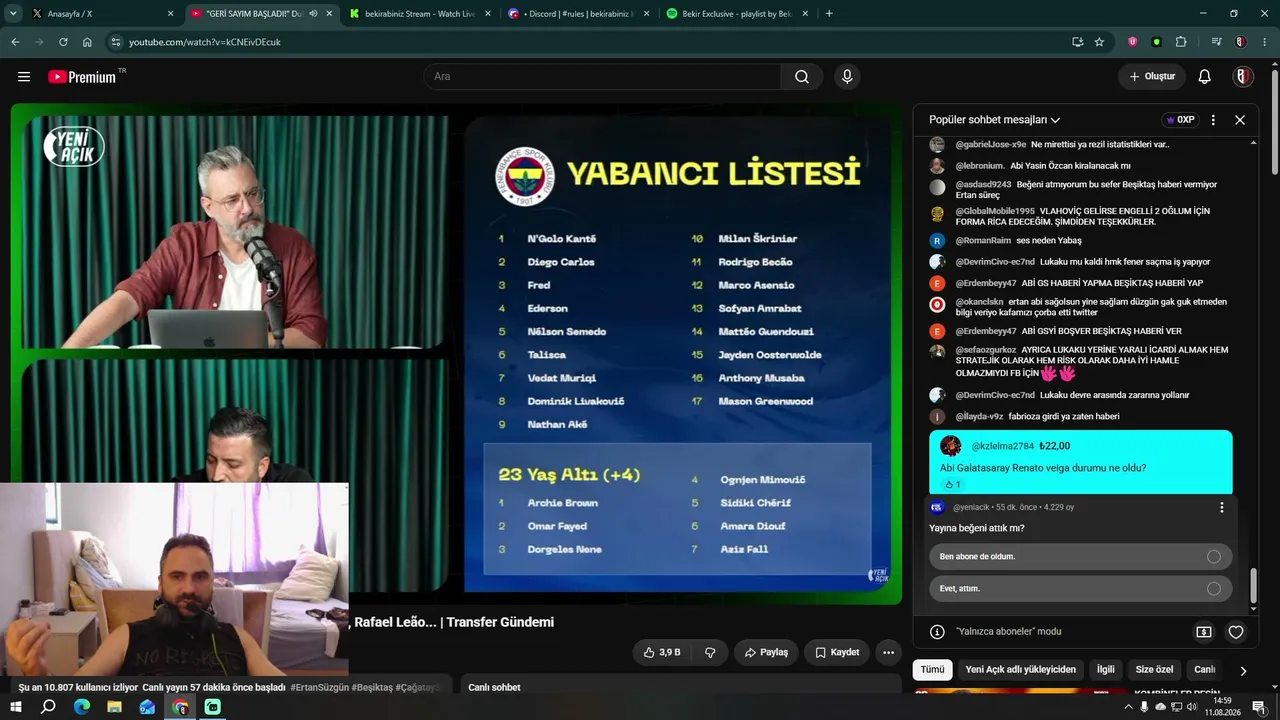Switch to the bekirabiniz Stream tab
1280x720 pixels.
tap(420, 14)
